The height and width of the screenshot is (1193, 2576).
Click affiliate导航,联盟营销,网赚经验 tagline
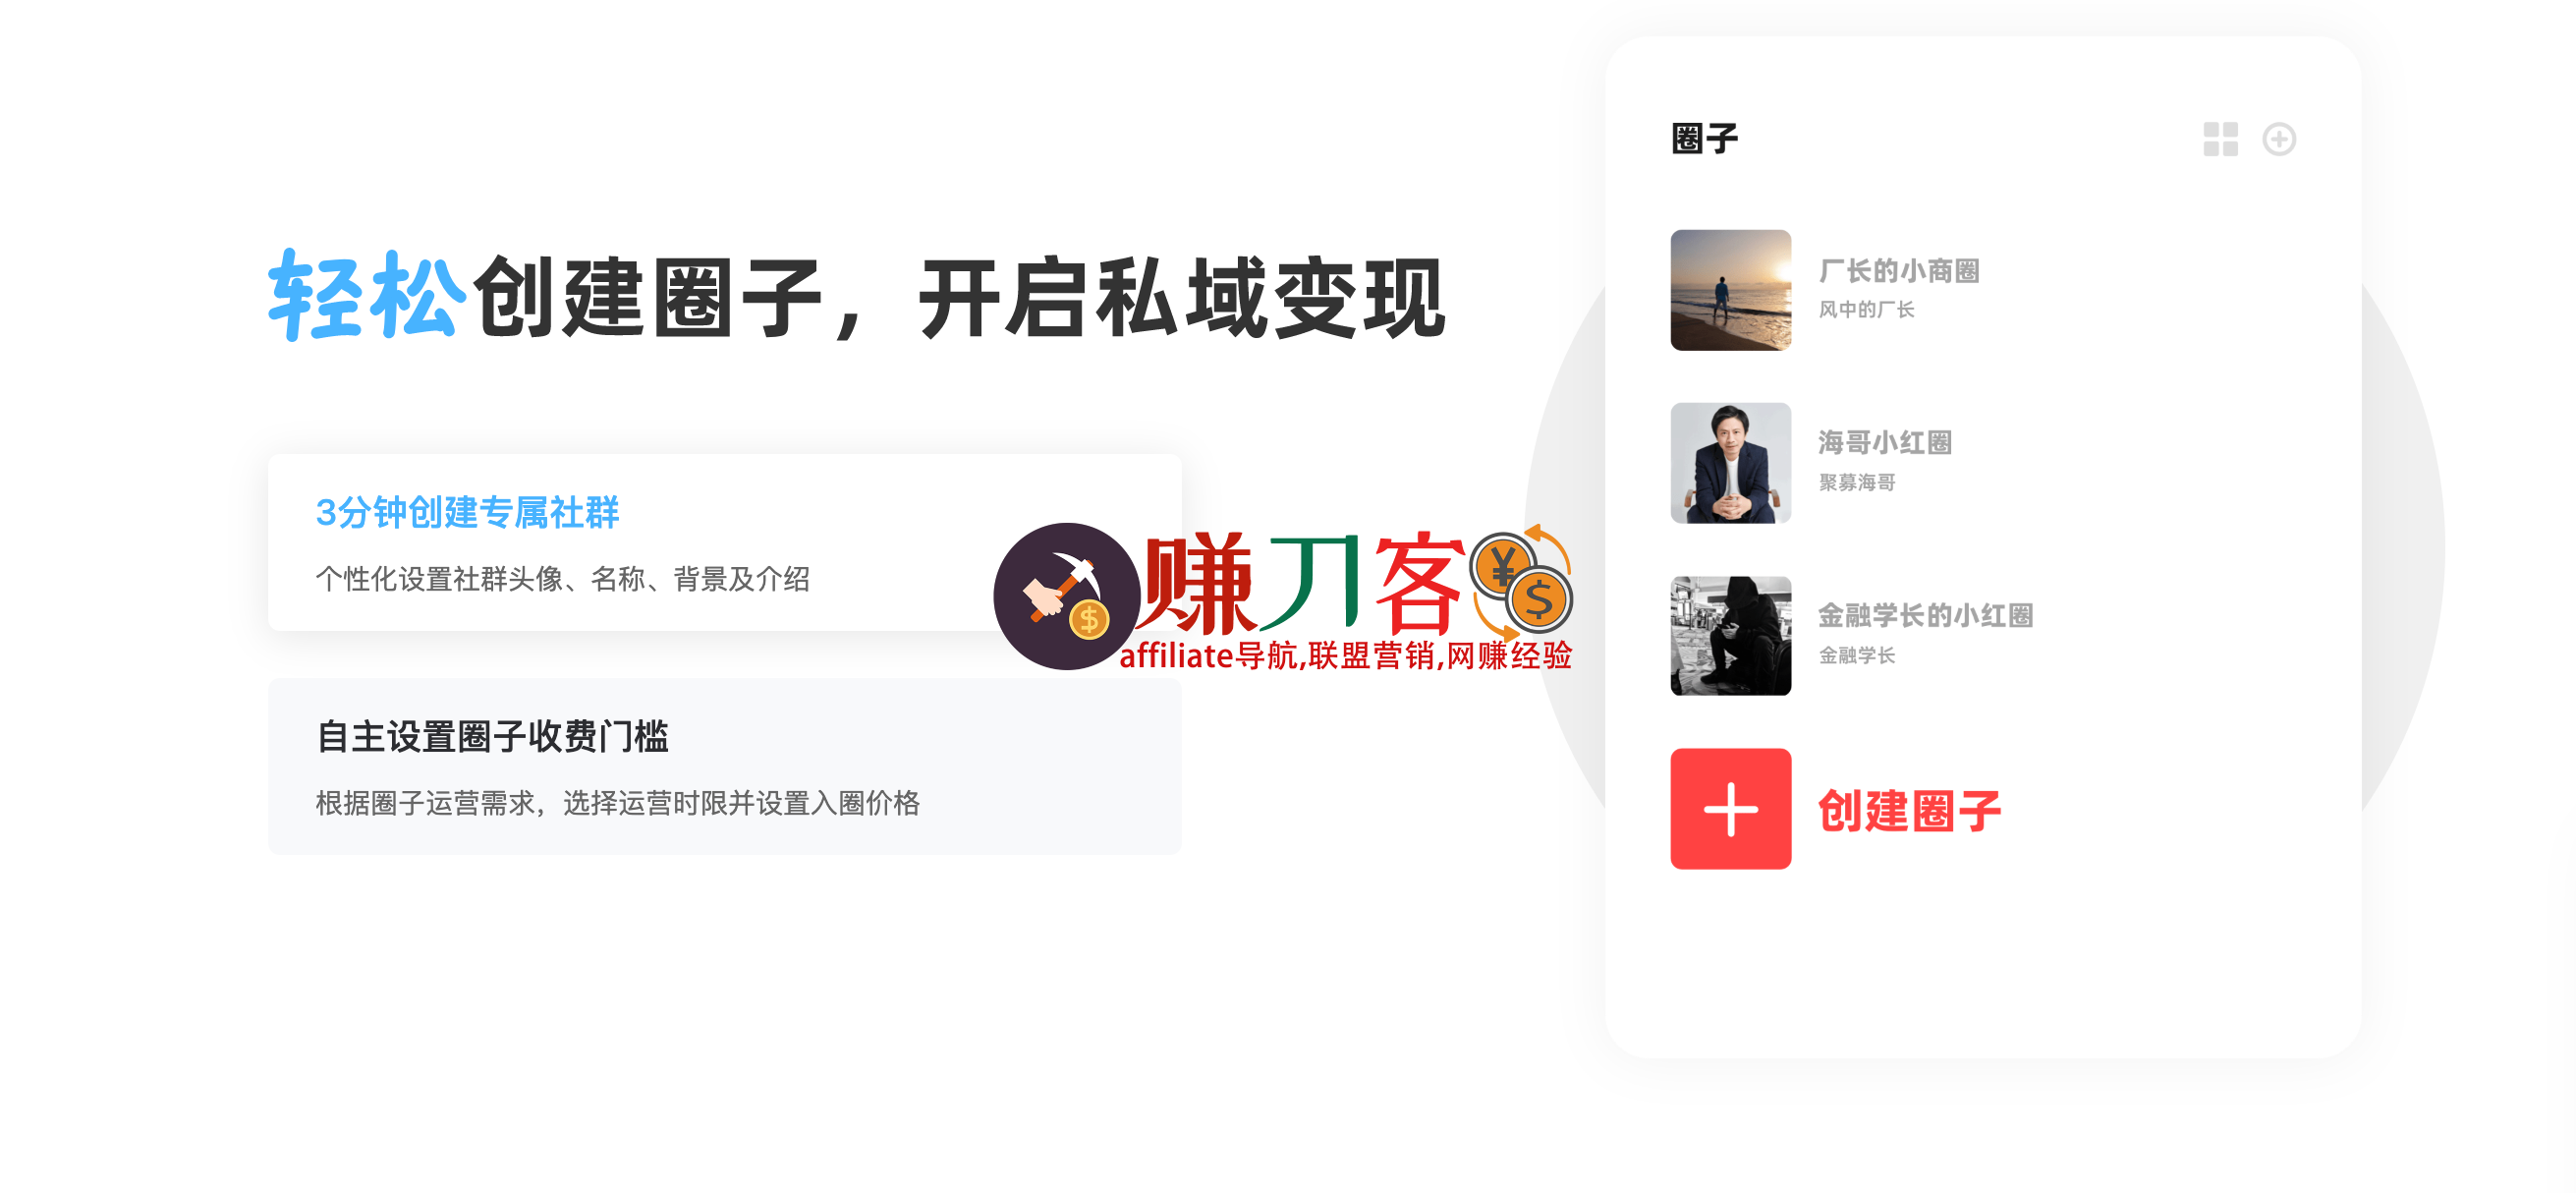[1346, 656]
